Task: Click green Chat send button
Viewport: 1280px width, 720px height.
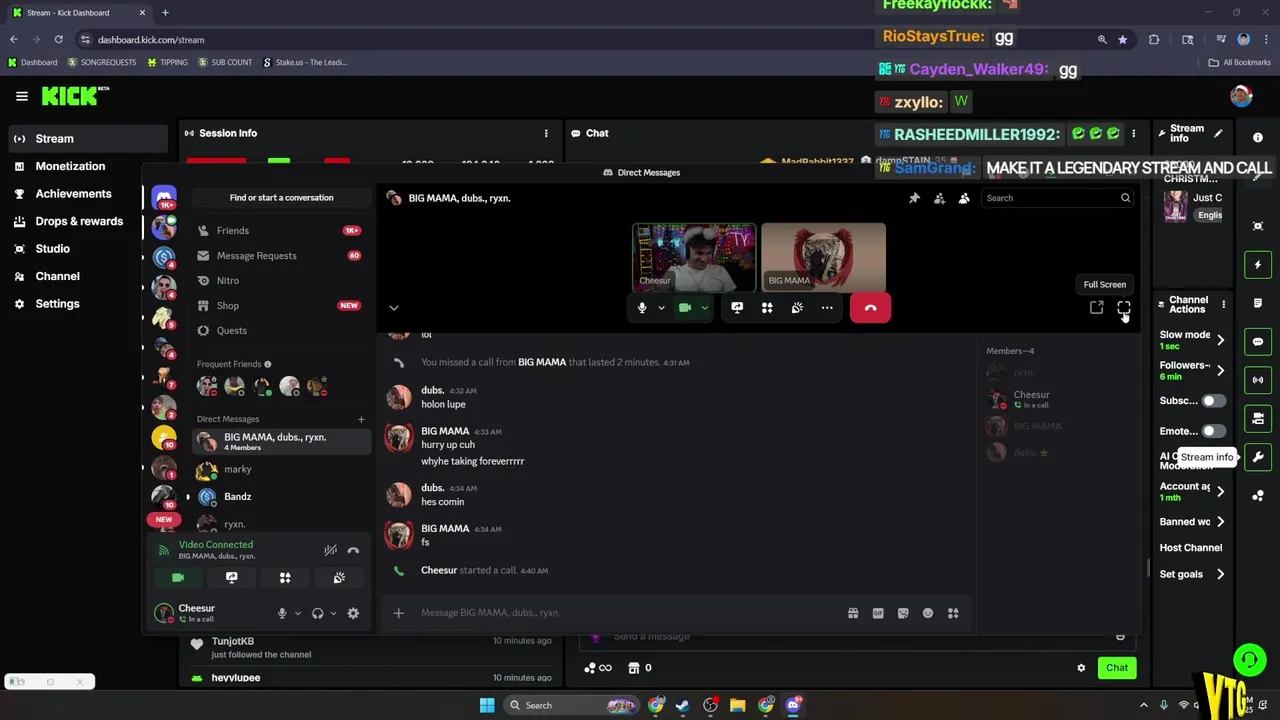Action: coord(1117,668)
